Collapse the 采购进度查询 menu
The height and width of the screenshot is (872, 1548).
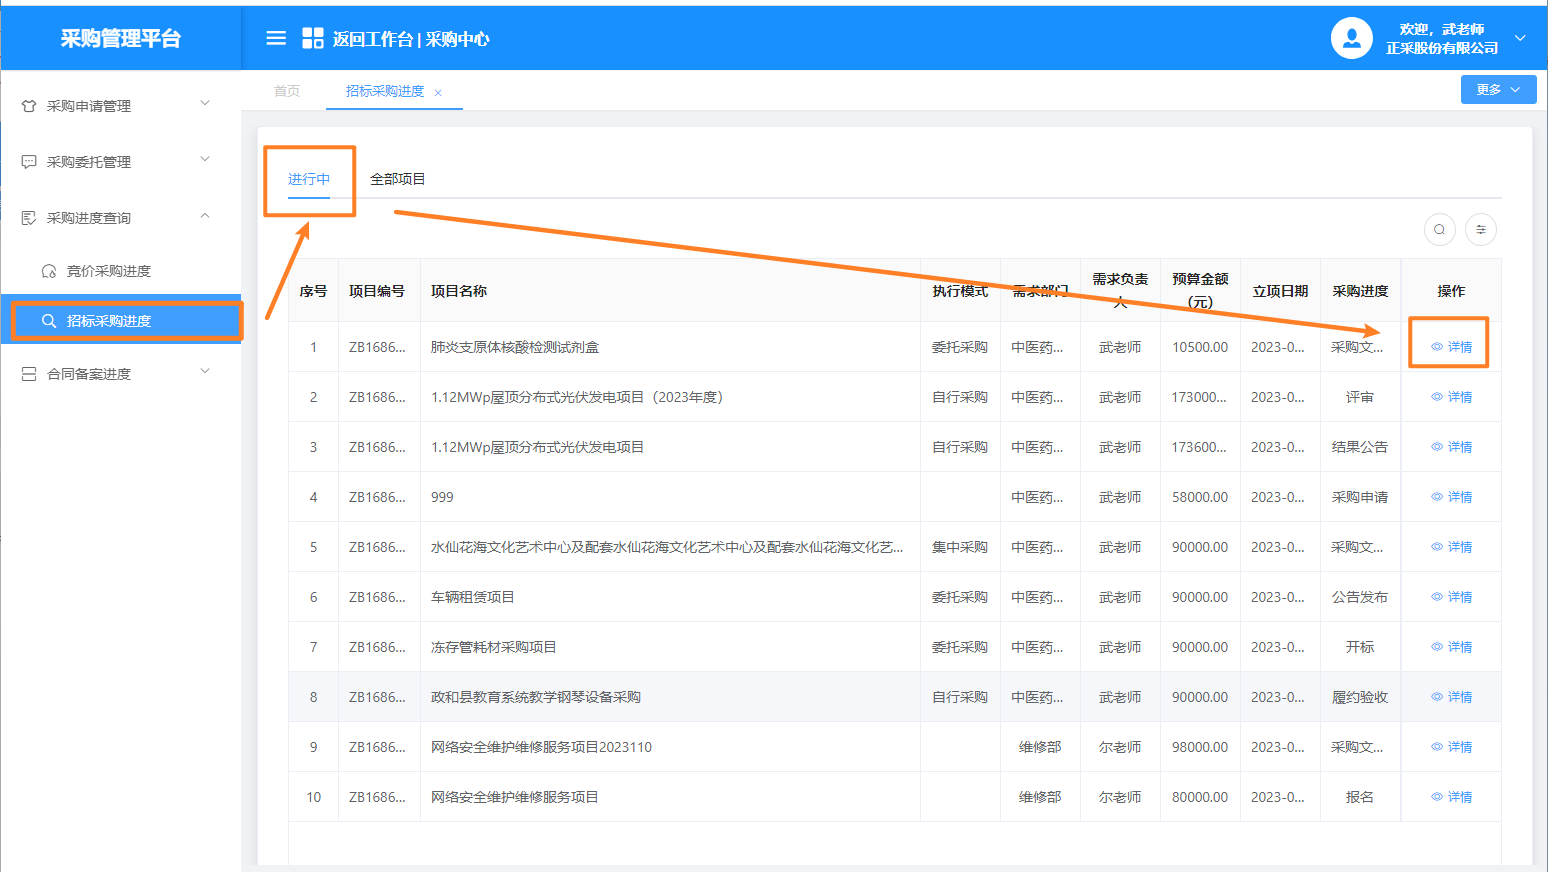click(x=205, y=216)
